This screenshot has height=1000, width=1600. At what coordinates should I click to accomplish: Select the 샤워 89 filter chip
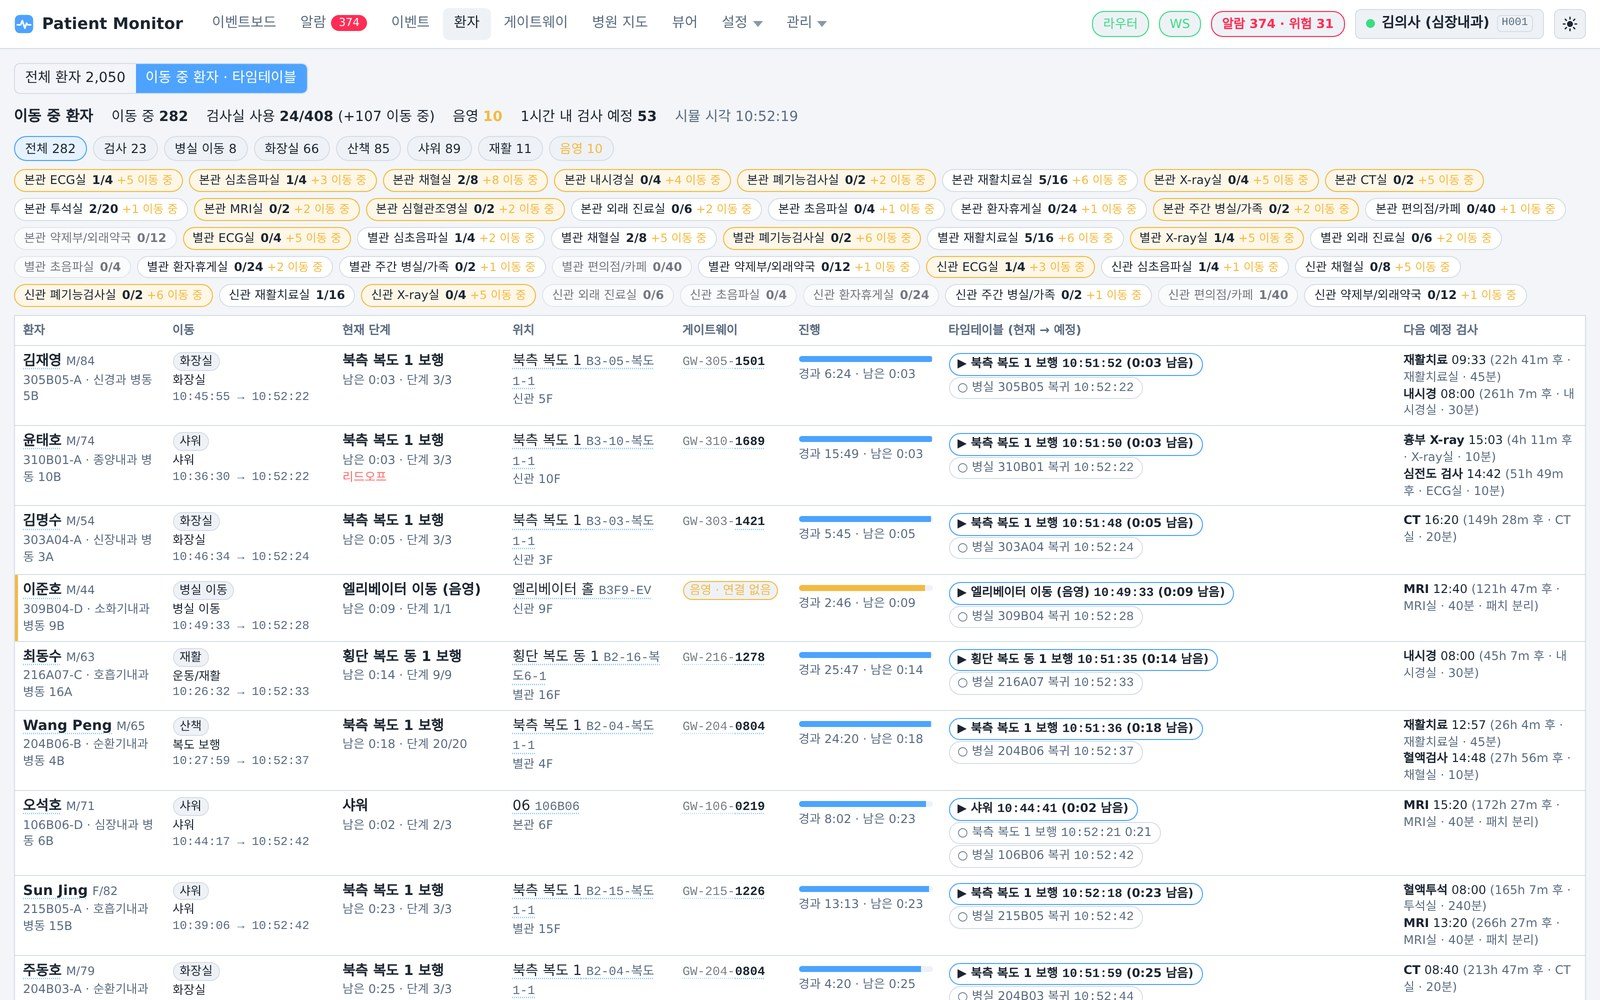[439, 148]
